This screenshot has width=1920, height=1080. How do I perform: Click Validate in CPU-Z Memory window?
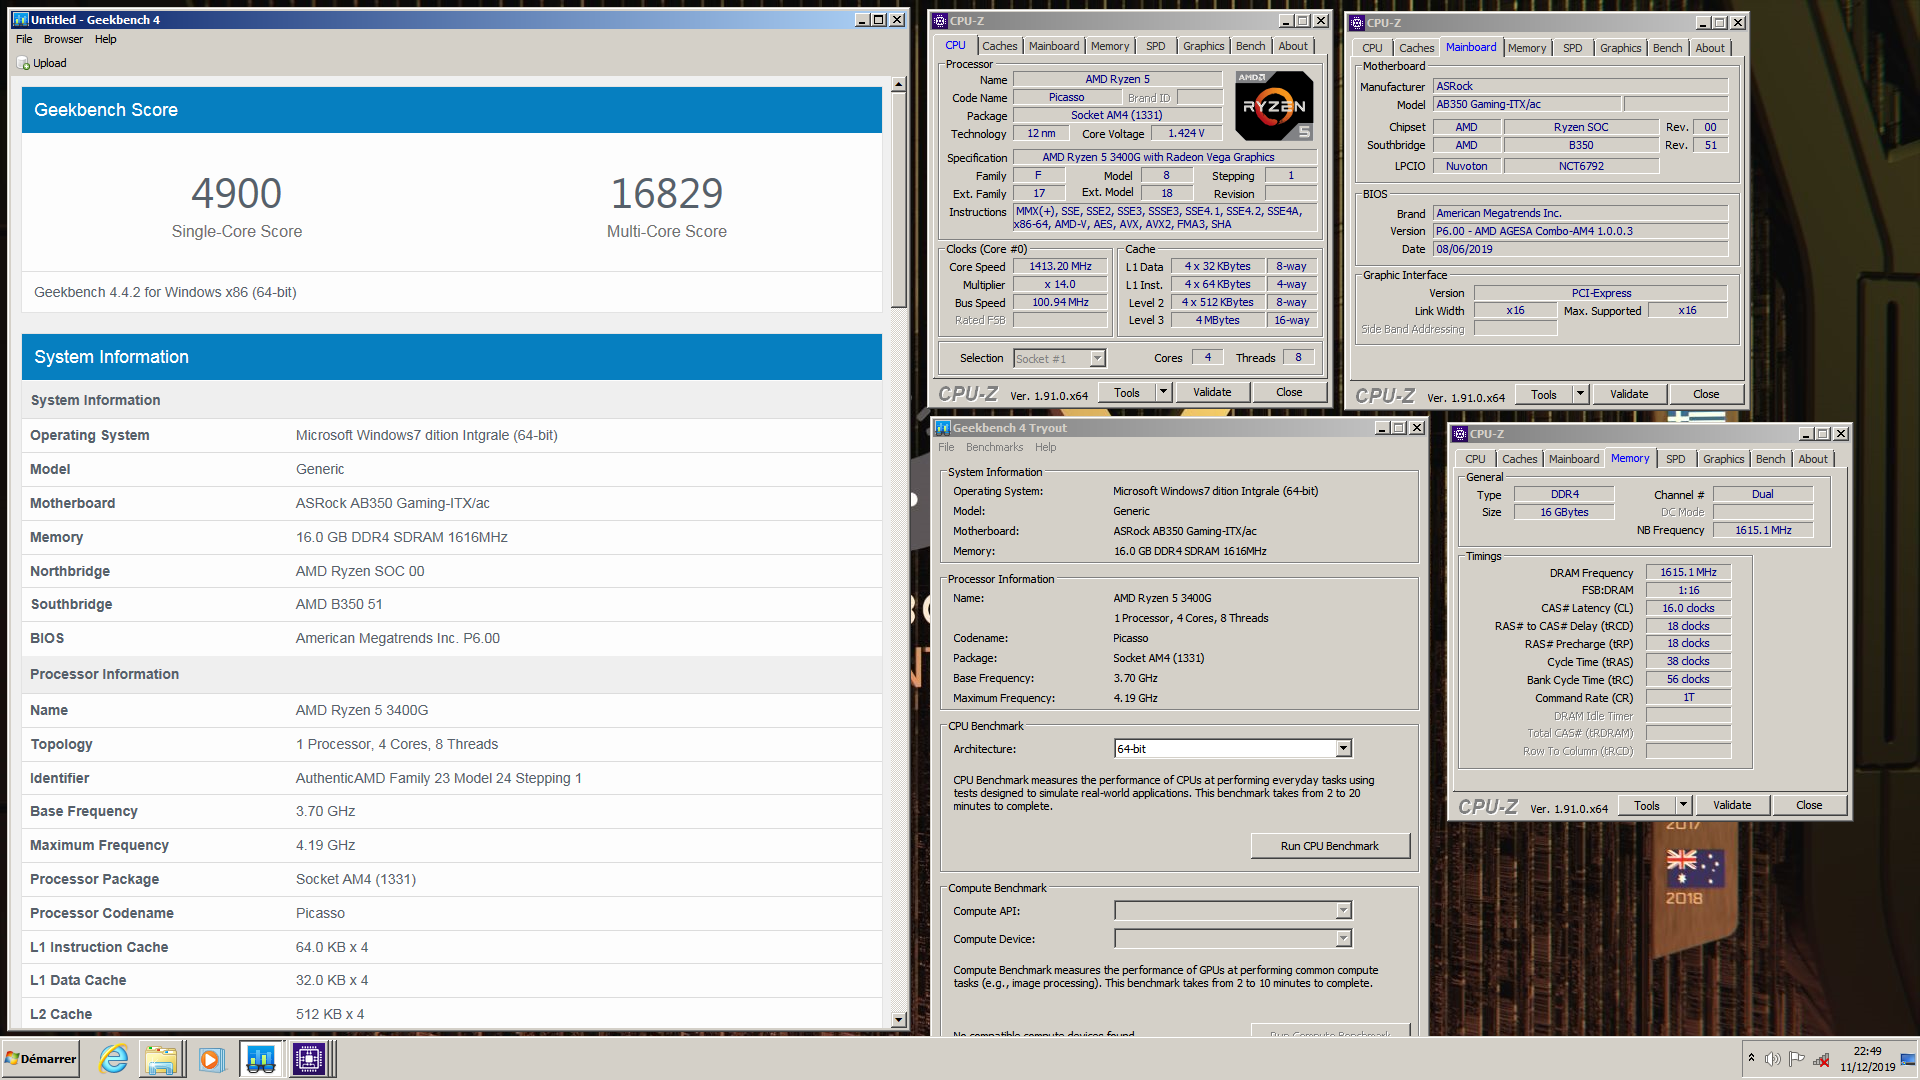coord(1732,805)
